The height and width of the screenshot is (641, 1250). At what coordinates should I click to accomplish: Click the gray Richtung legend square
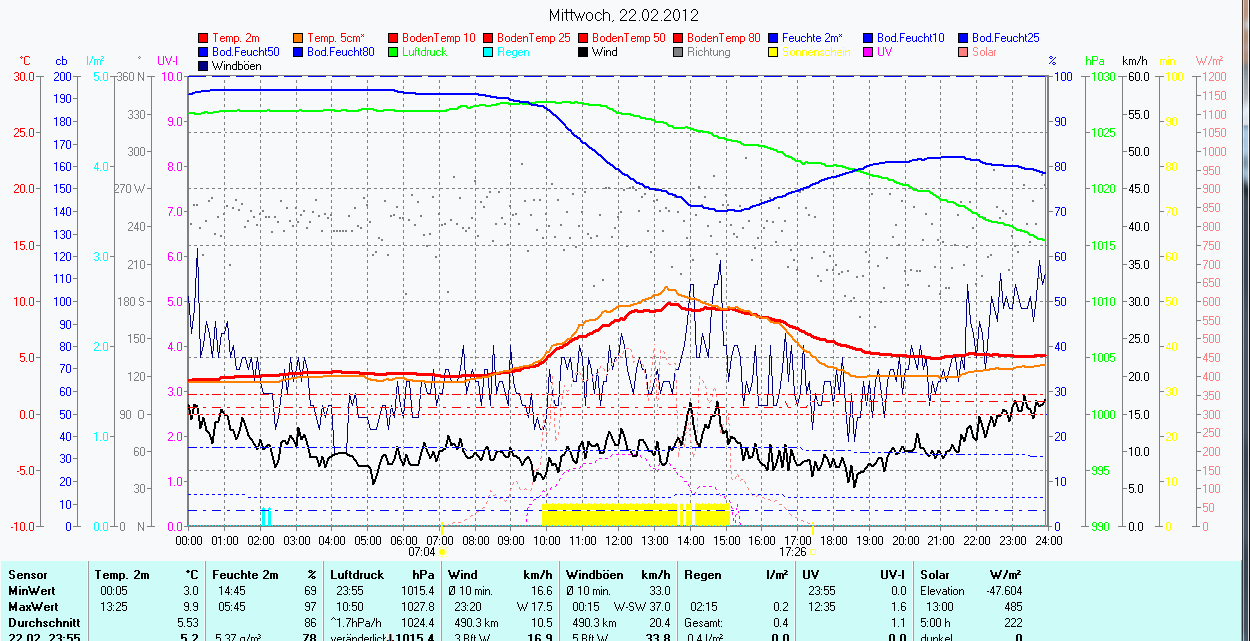click(679, 52)
